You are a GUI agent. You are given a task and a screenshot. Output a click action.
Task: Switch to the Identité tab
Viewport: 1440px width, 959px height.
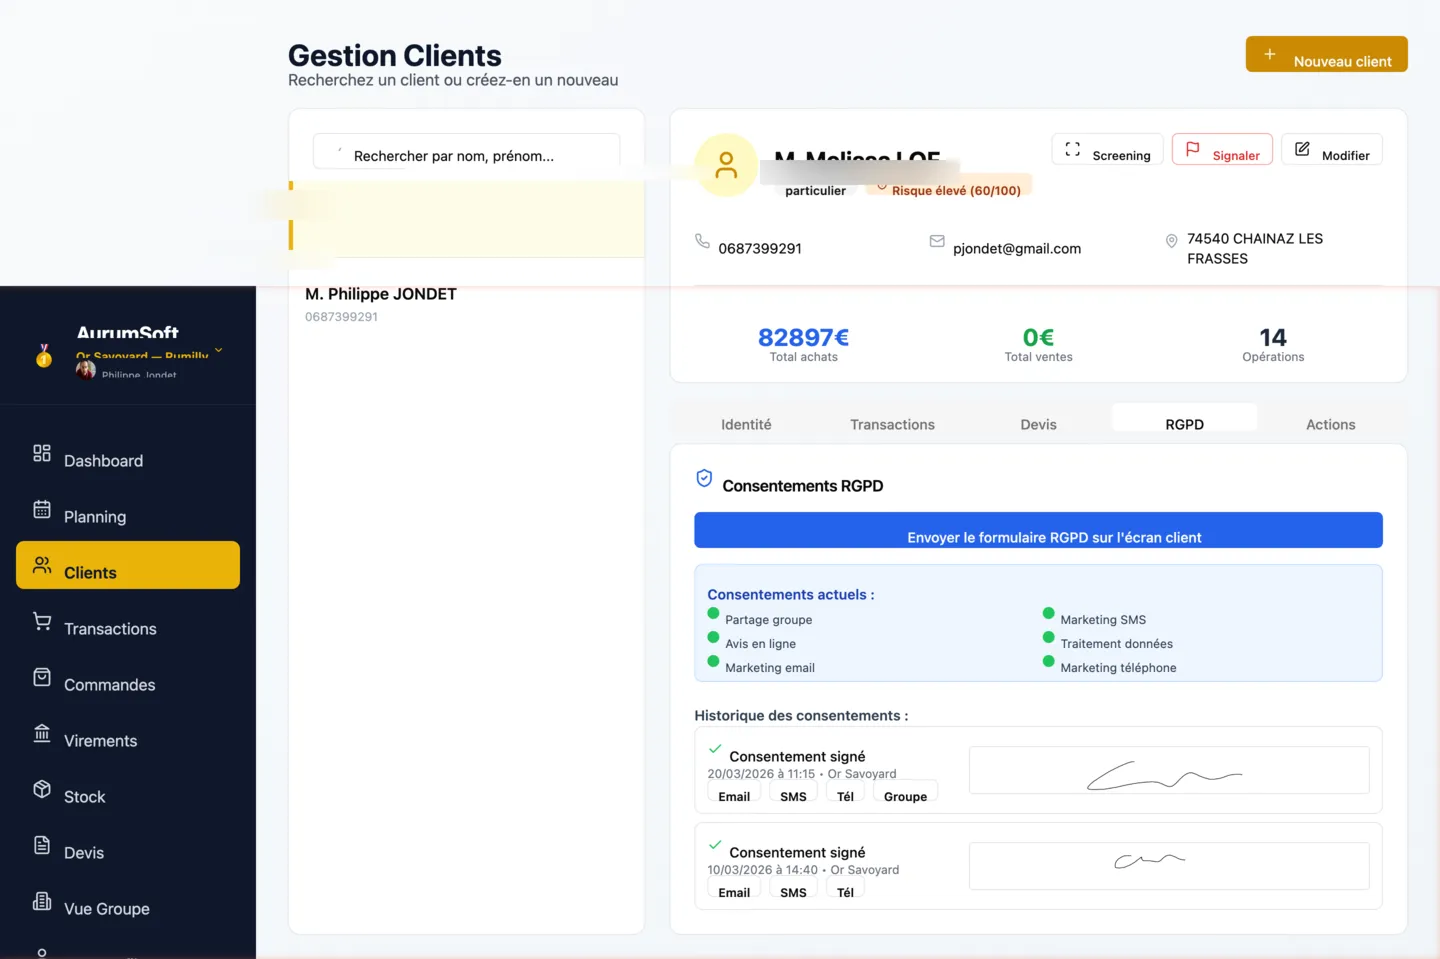(x=746, y=424)
